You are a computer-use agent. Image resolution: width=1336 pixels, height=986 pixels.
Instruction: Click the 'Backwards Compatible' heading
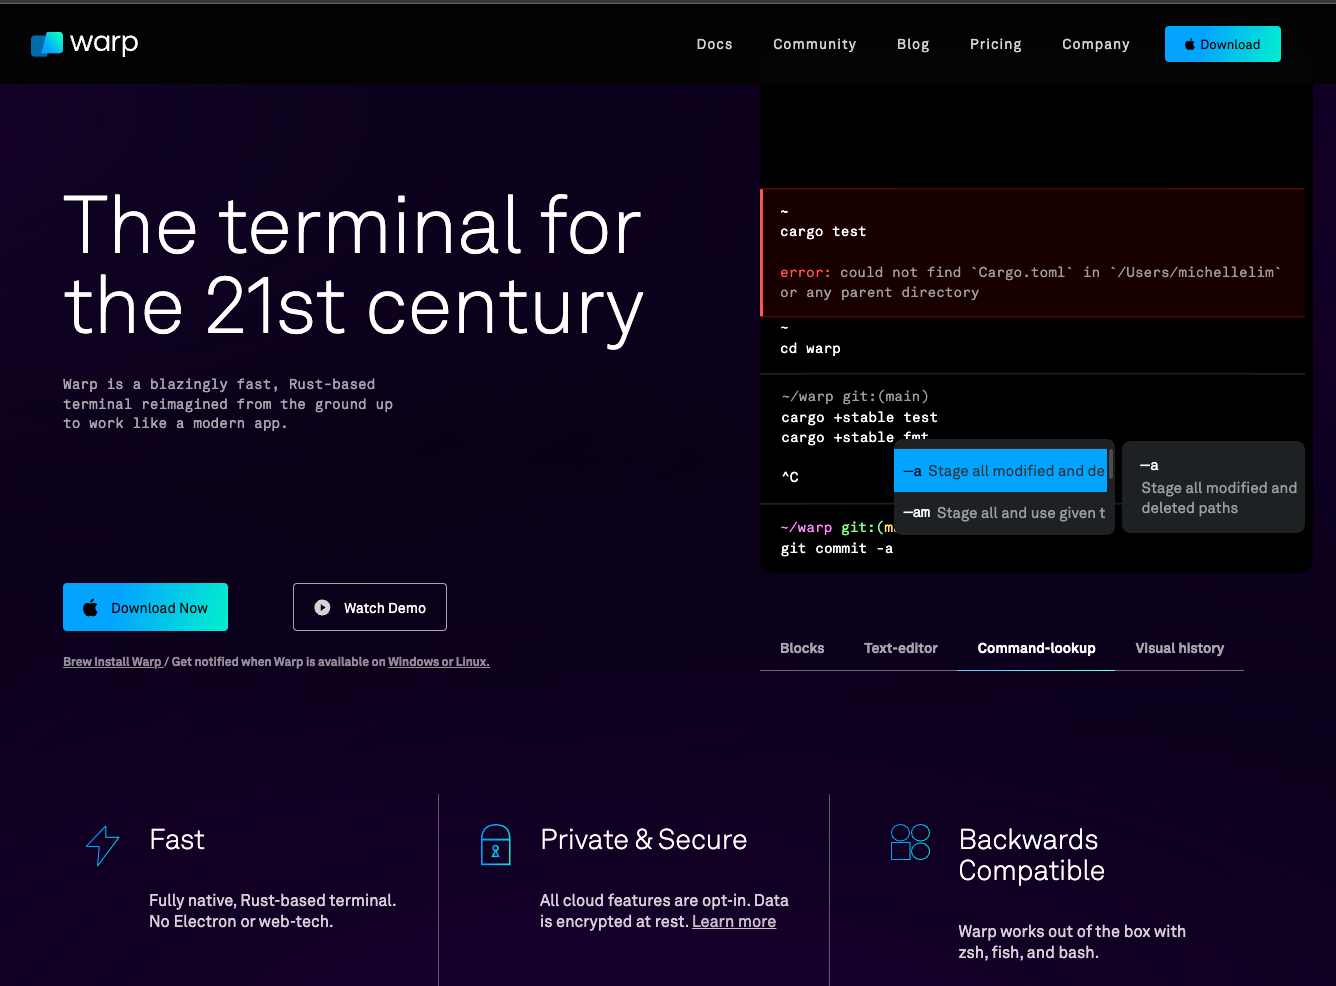click(x=1031, y=855)
